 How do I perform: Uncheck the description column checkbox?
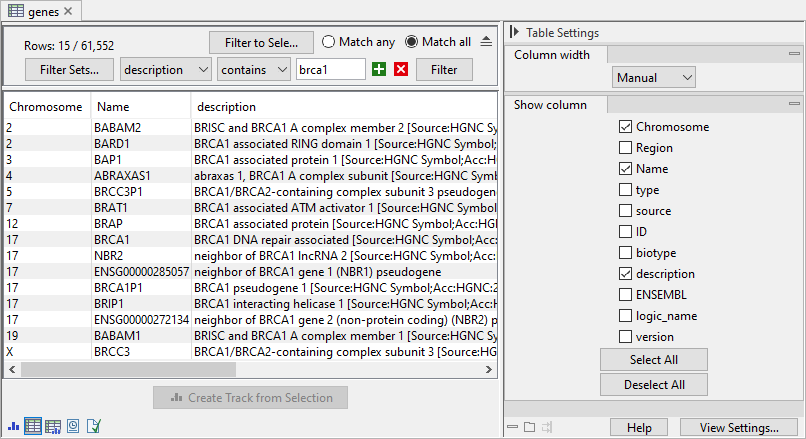626,274
